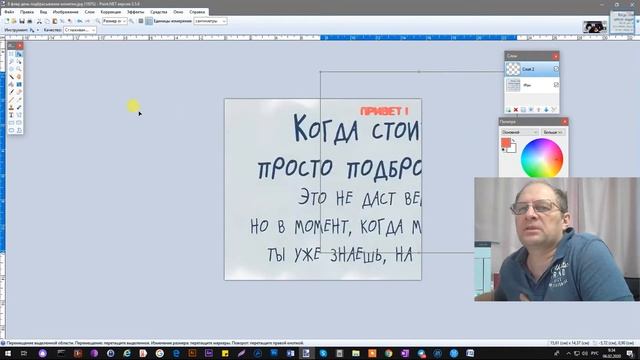
Task: Open Chrome from the taskbar
Action: tap(388, 353)
